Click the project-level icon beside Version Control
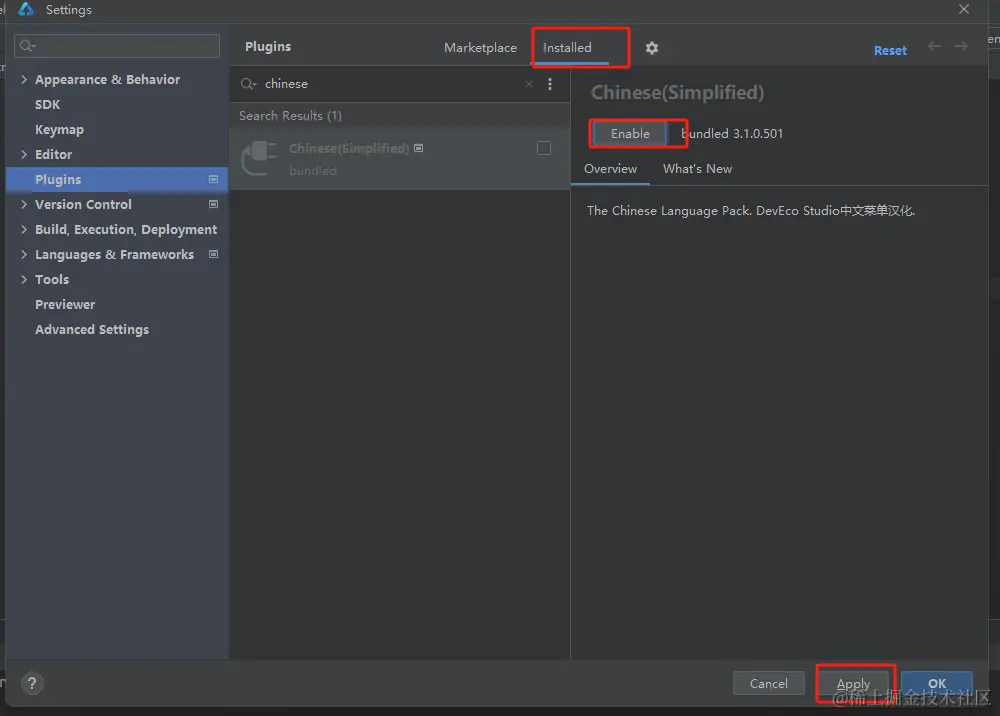The image size is (1000, 716). coord(214,205)
